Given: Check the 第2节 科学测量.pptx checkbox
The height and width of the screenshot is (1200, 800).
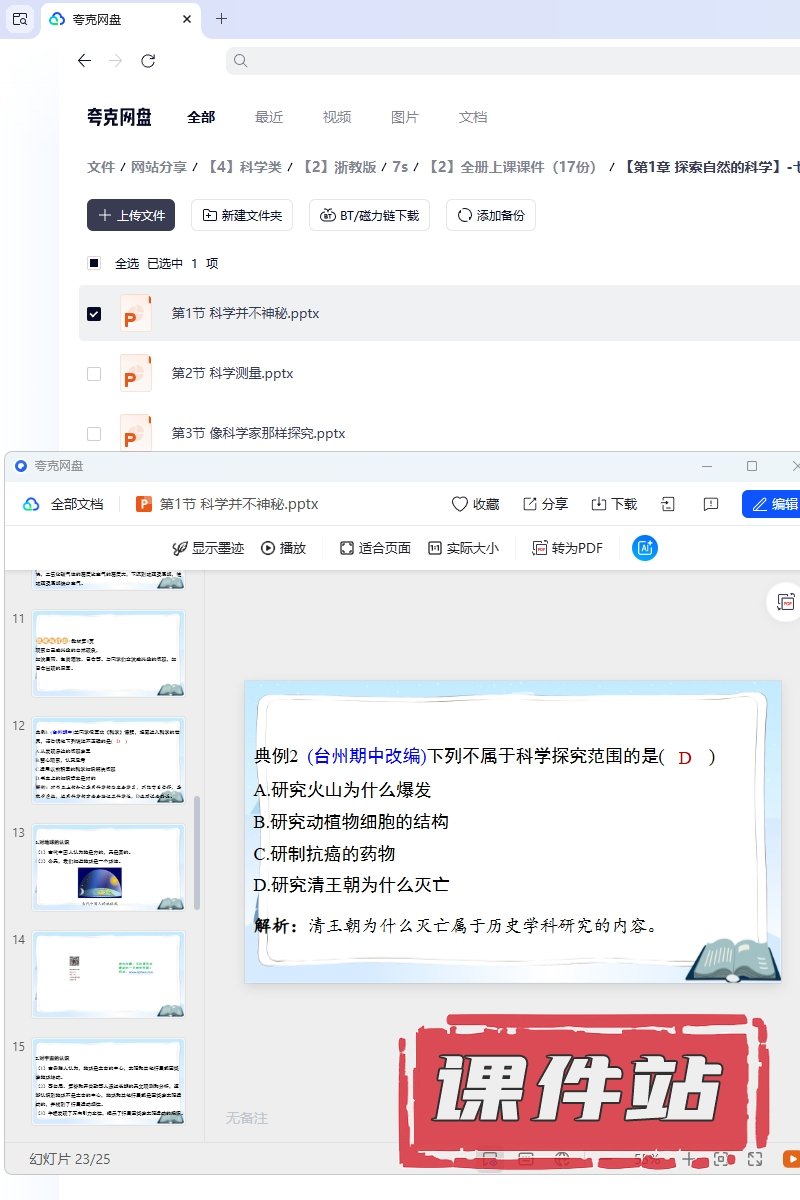Looking at the screenshot, I should click(94, 373).
